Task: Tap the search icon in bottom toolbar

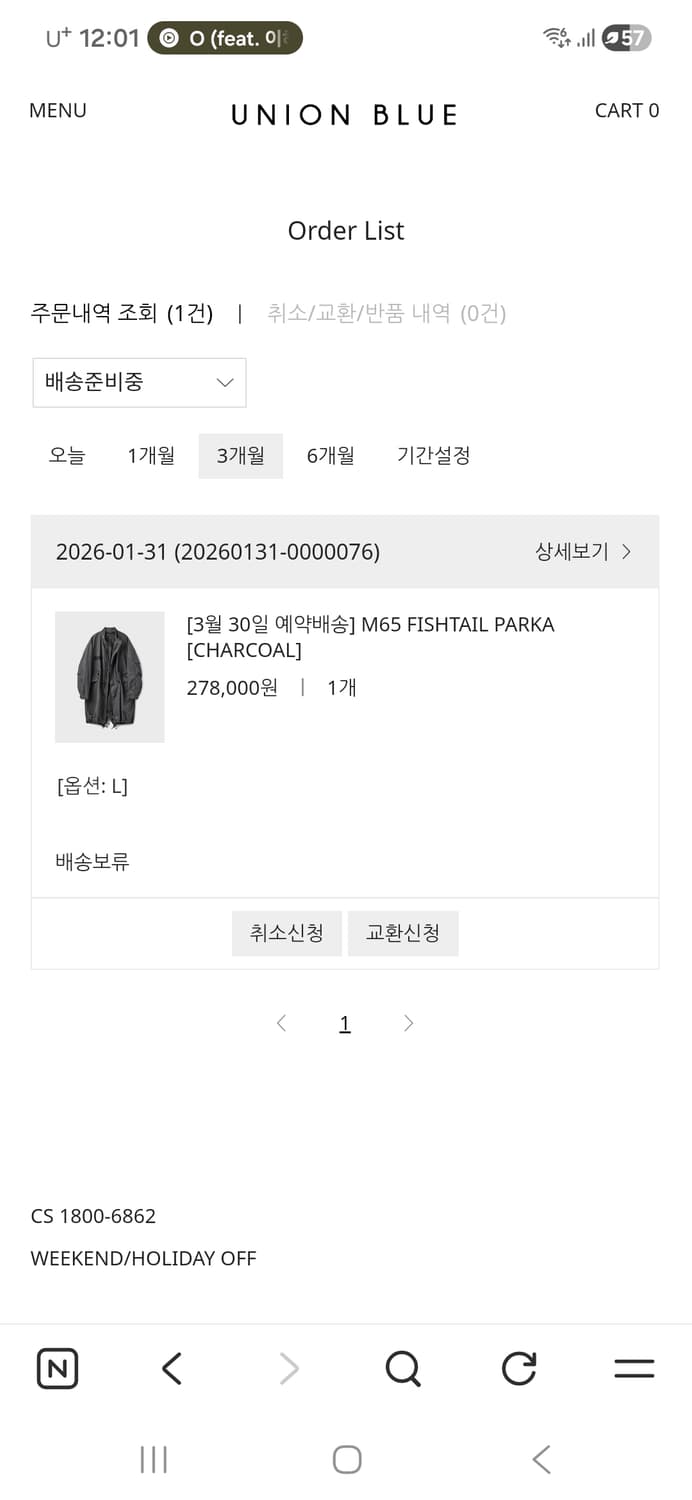Action: tap(402, 1368)
